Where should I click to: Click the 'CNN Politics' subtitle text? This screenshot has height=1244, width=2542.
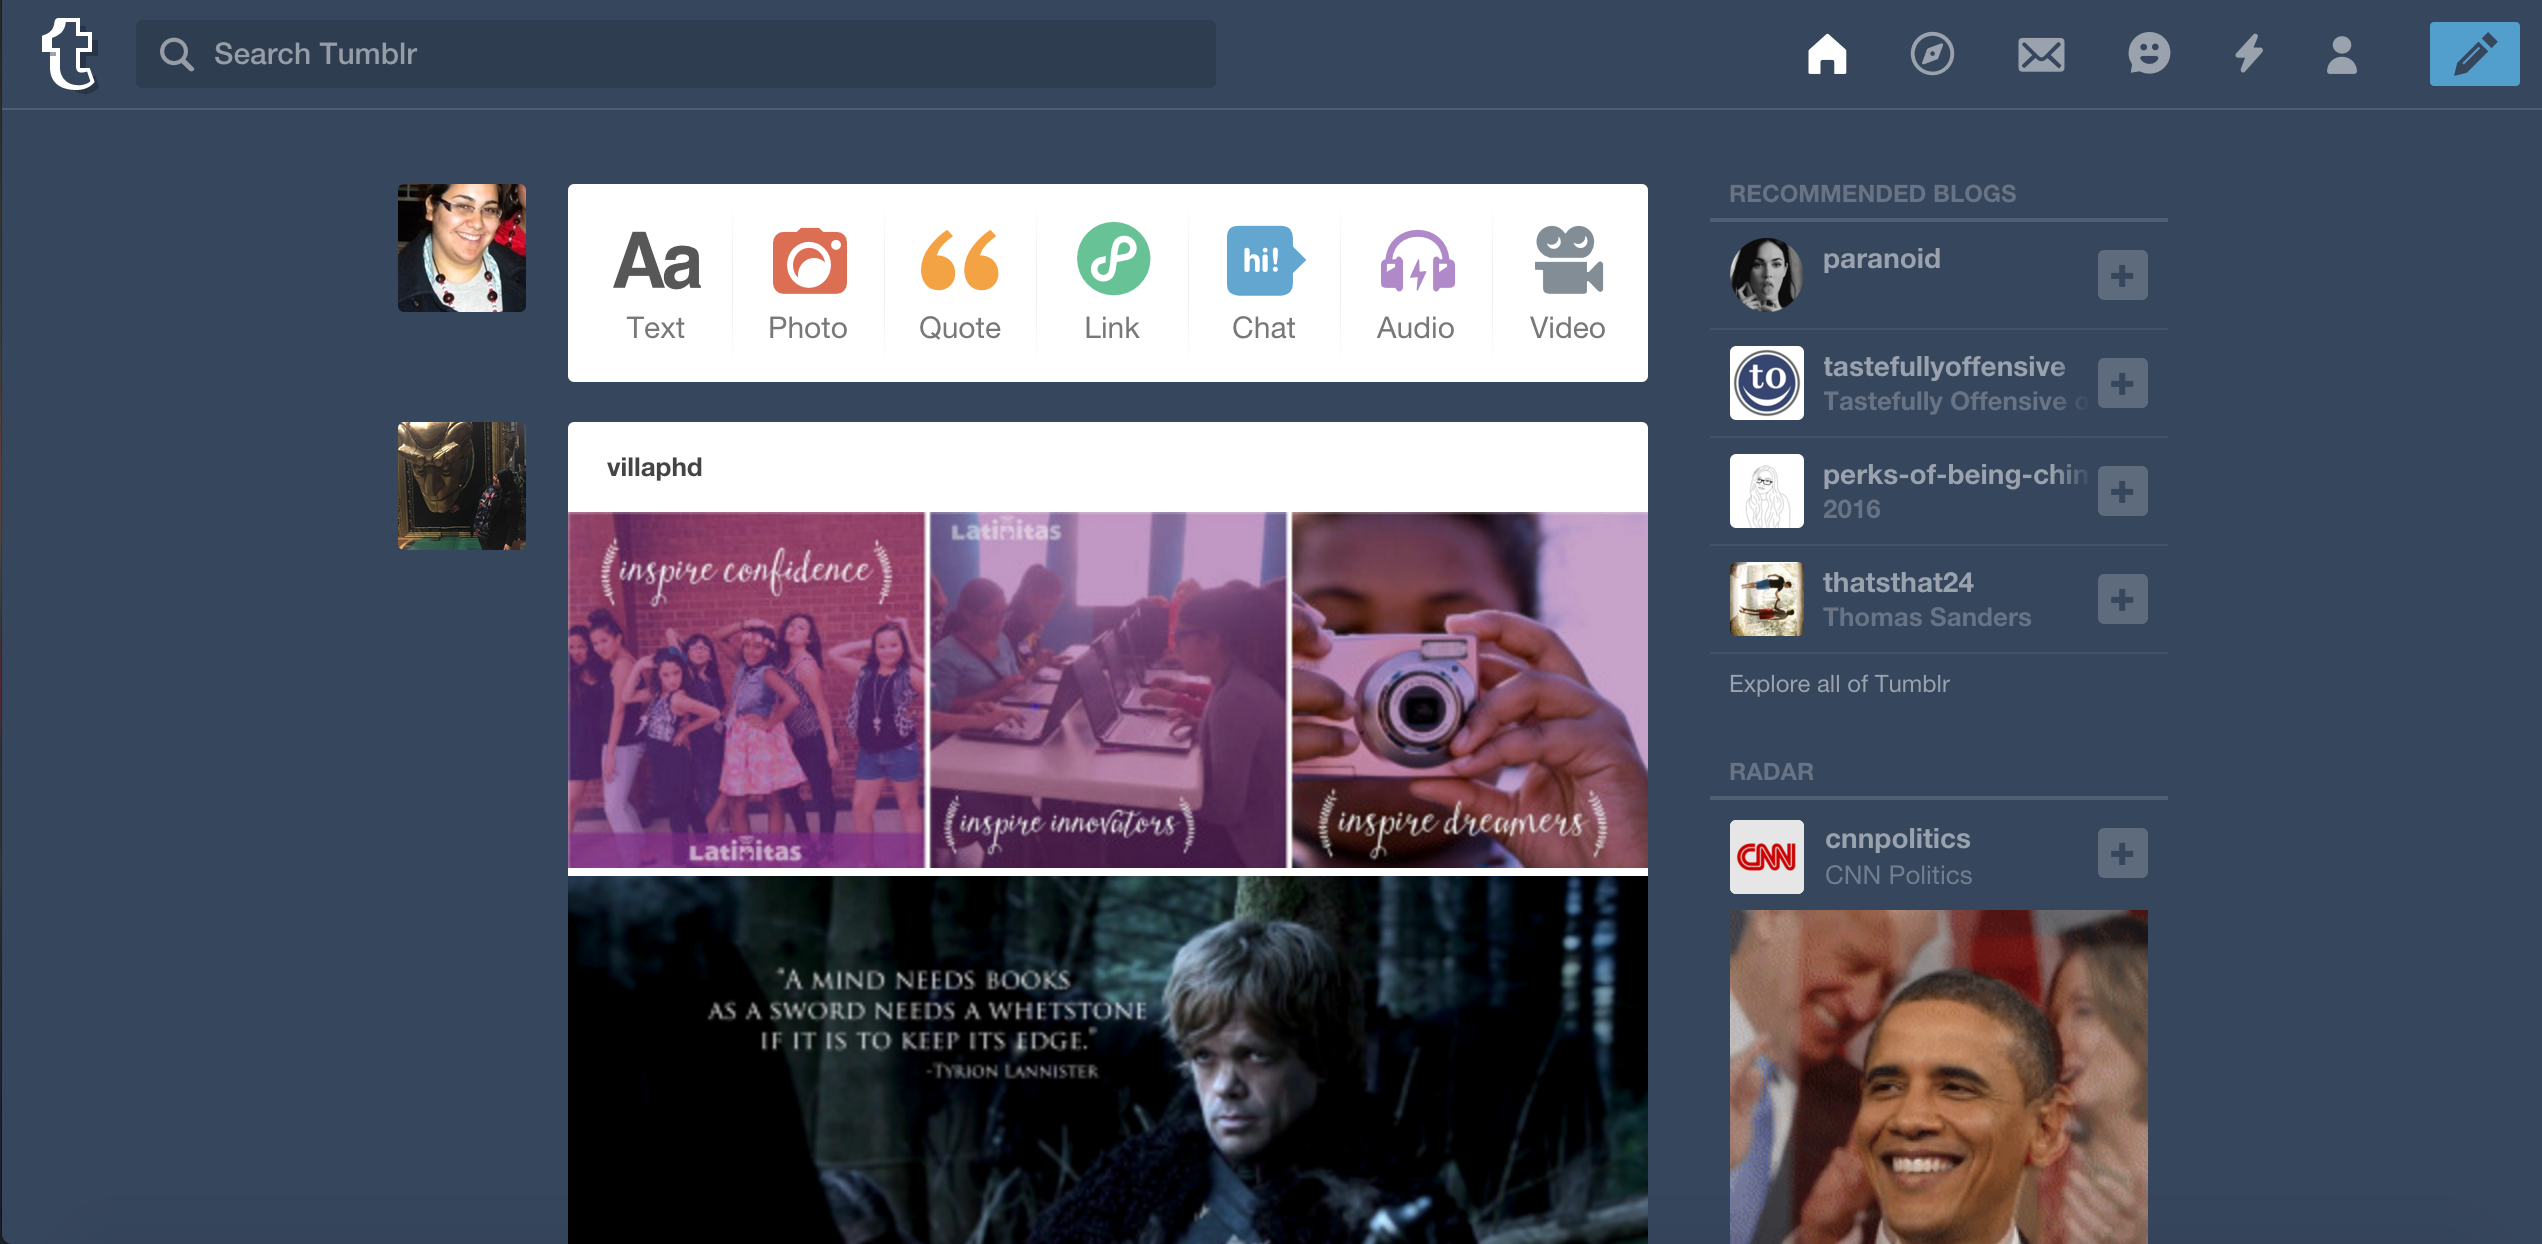click(1898, 875)
